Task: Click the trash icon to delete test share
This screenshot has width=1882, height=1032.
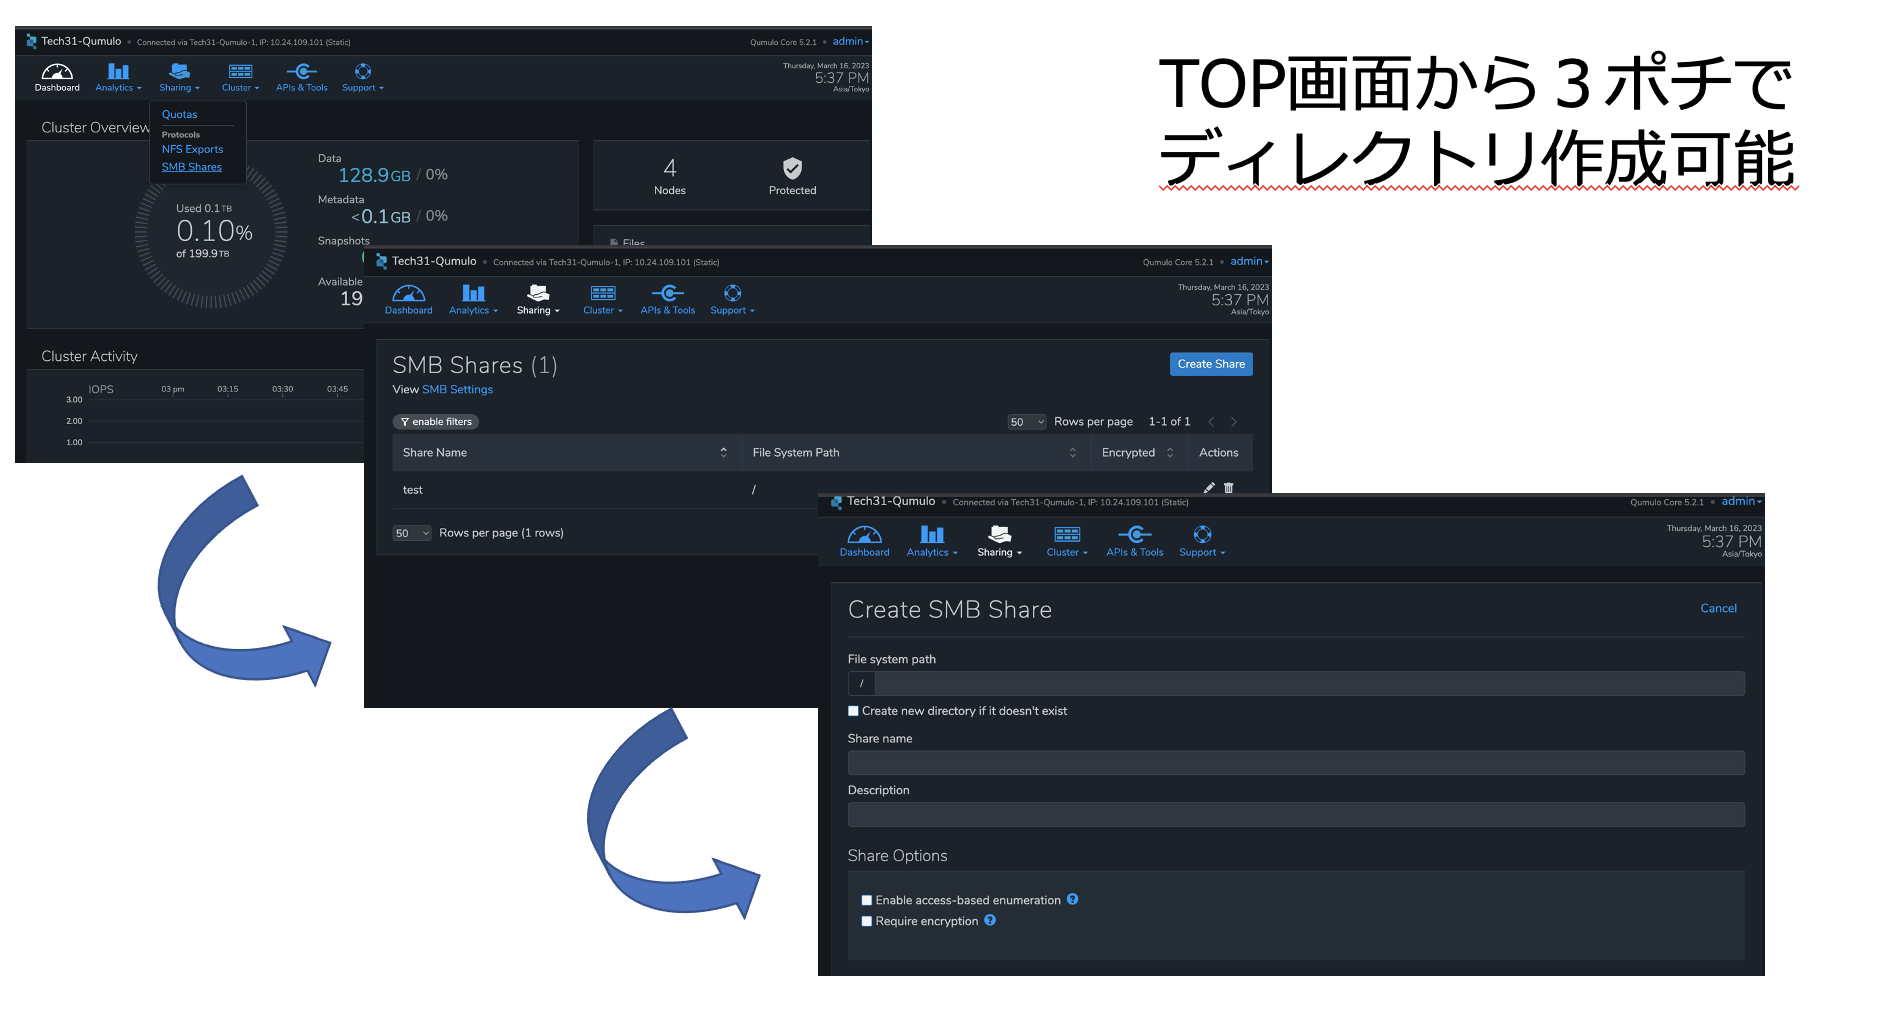Action: (1229, 488)
